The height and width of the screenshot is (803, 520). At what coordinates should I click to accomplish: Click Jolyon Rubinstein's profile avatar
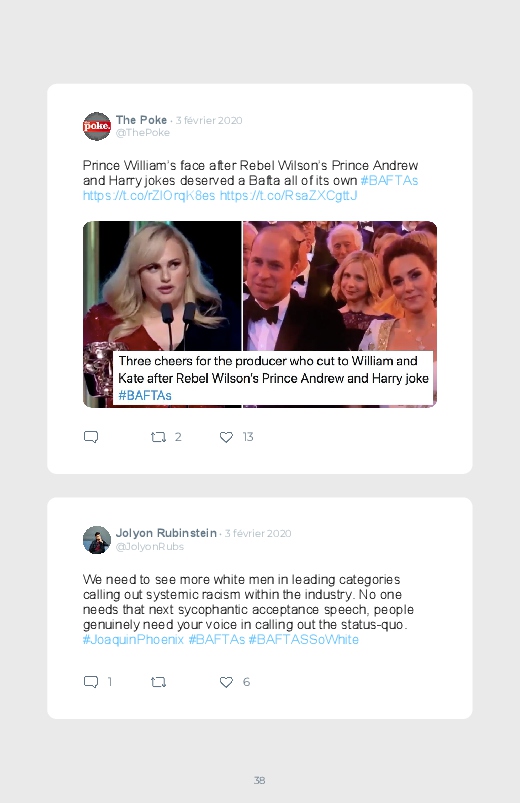[97, 540]
